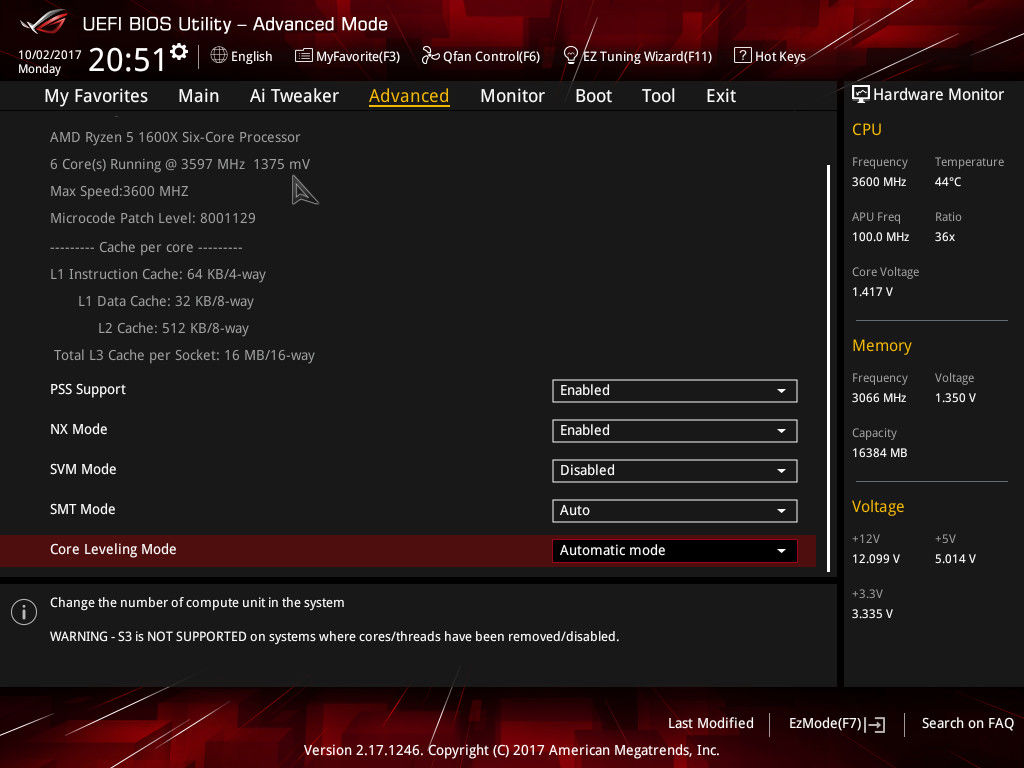Click the EZ Tuning Wizard bulb icon
This screenshot has height=768, width=1024.
tap(570, 56)
